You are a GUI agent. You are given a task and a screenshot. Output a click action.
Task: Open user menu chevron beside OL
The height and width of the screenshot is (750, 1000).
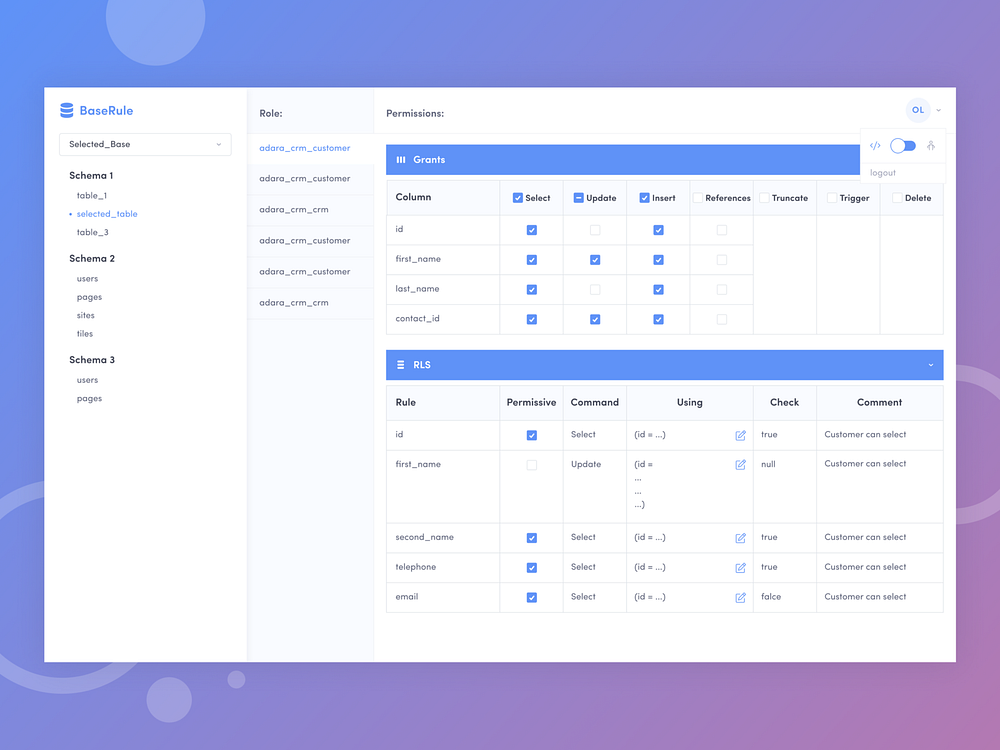tap(938, 111)
